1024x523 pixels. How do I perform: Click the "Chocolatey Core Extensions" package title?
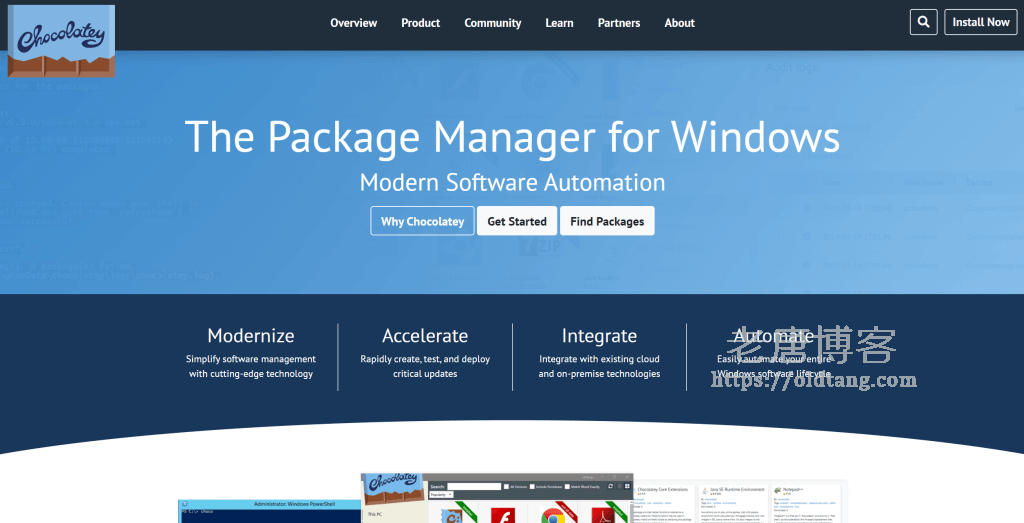click(662, 490)
